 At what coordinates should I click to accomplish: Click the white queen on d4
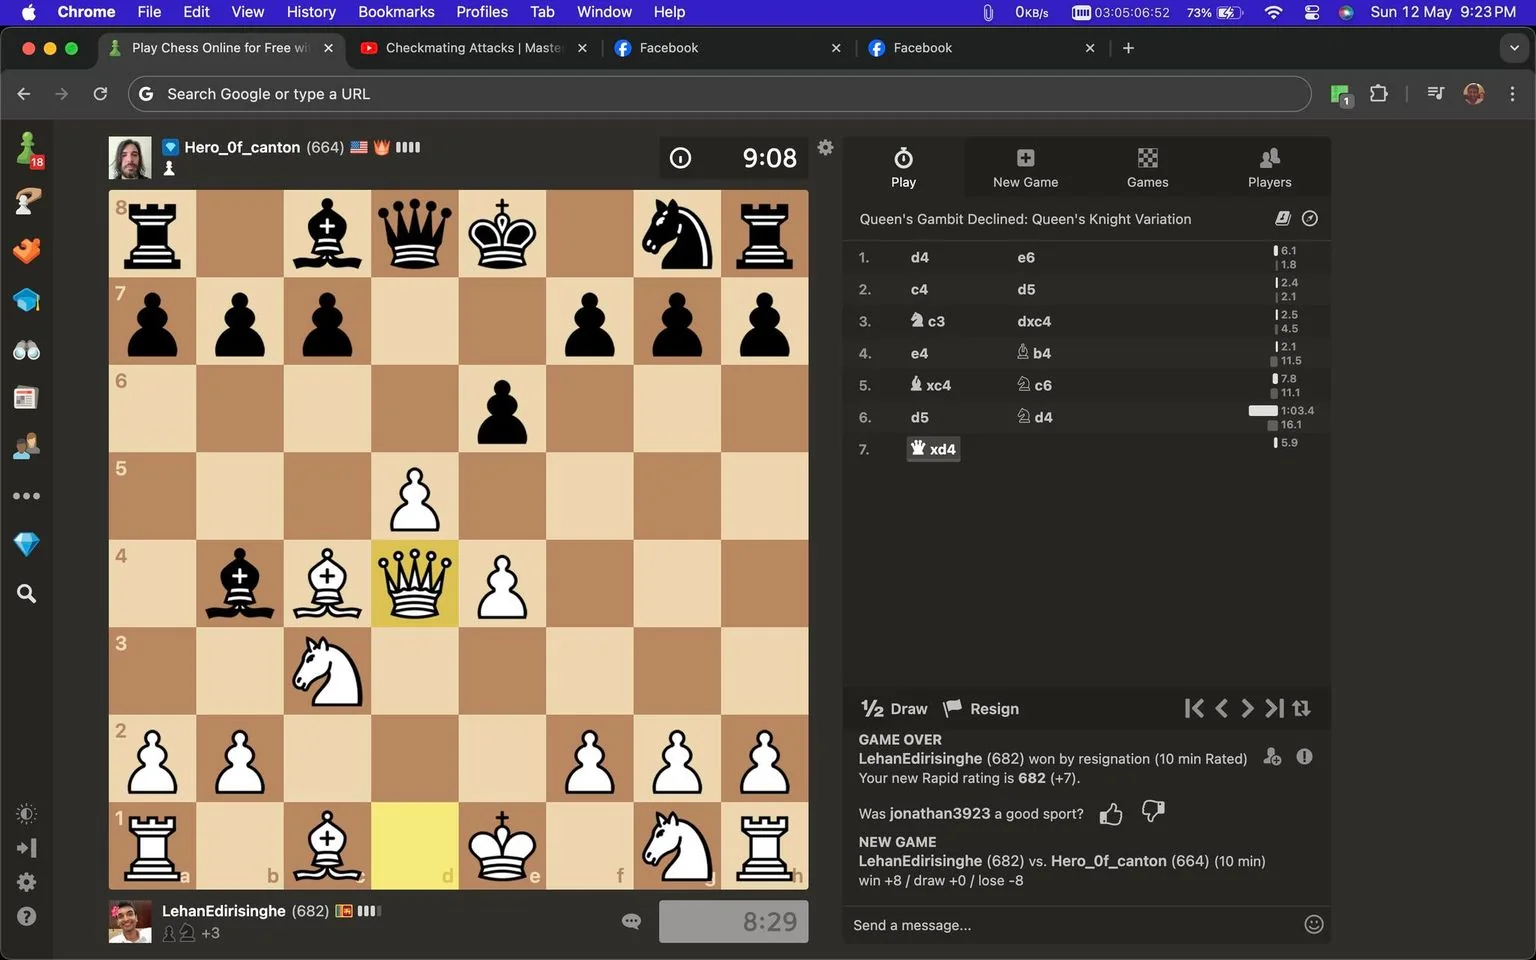415,584
